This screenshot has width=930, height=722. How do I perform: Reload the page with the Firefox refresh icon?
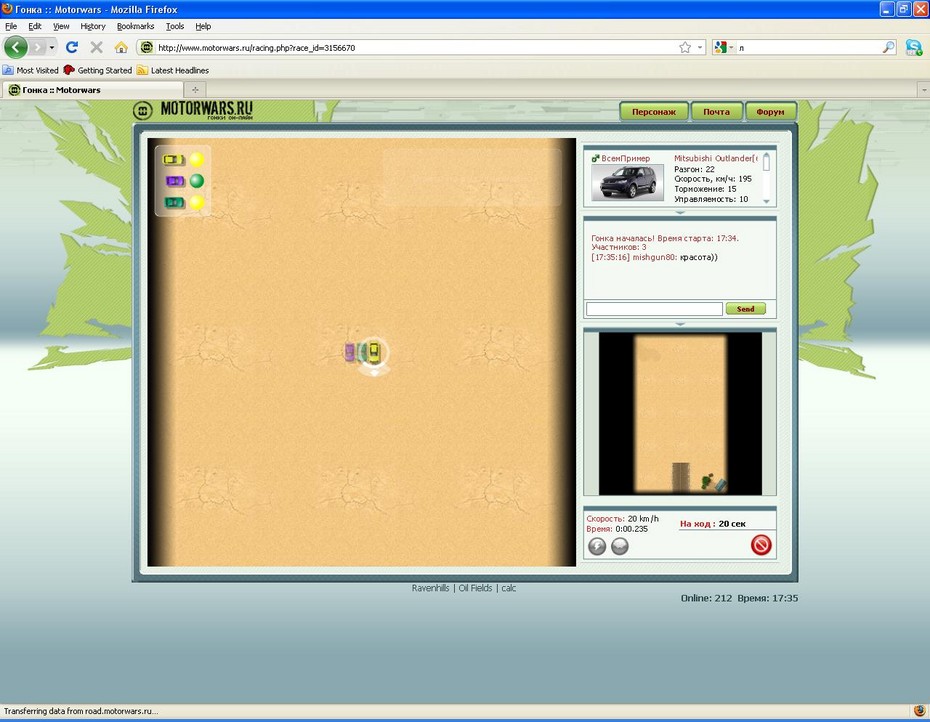tap(72, 47)
